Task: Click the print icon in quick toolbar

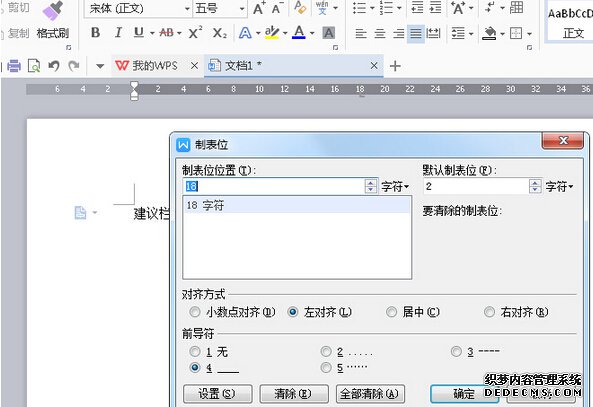Action: tap(14, 66)
